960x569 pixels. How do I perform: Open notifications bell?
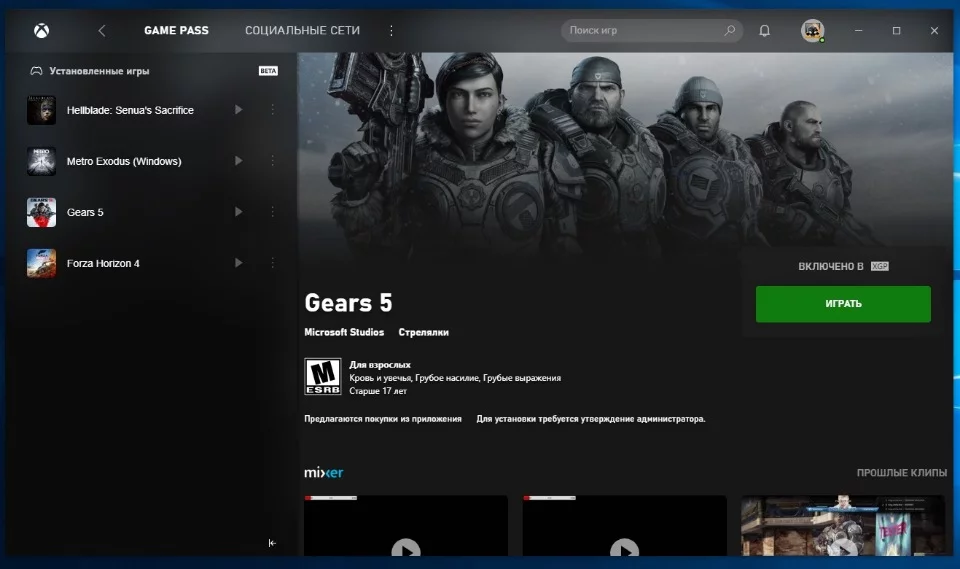[x=764, y=31]
